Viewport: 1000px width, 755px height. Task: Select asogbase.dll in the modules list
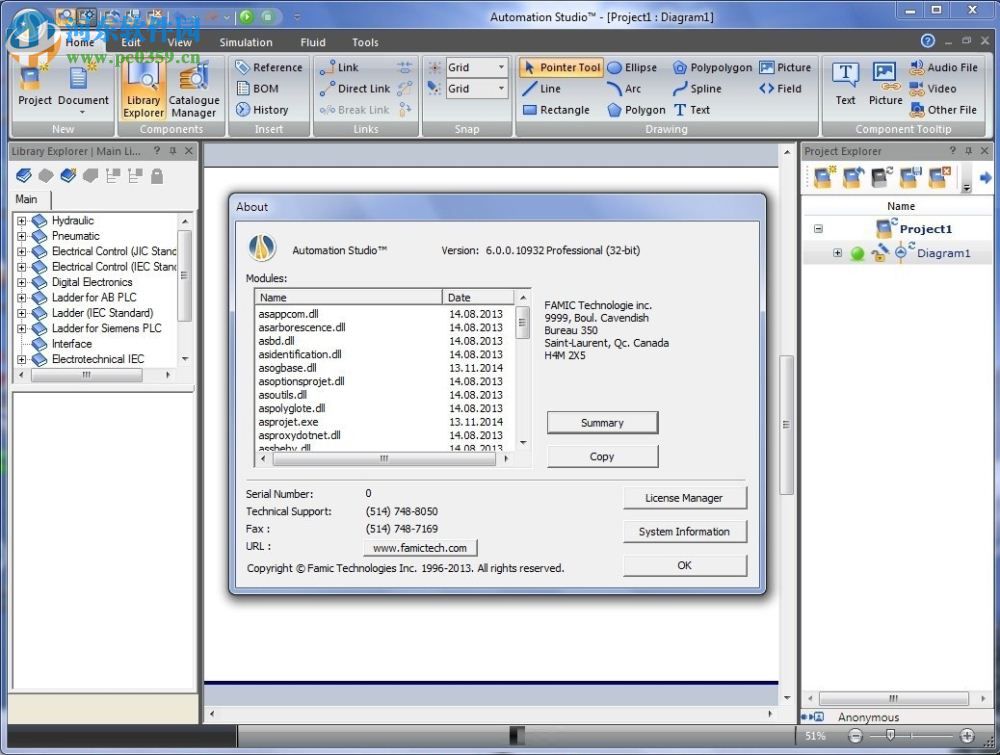288,368
